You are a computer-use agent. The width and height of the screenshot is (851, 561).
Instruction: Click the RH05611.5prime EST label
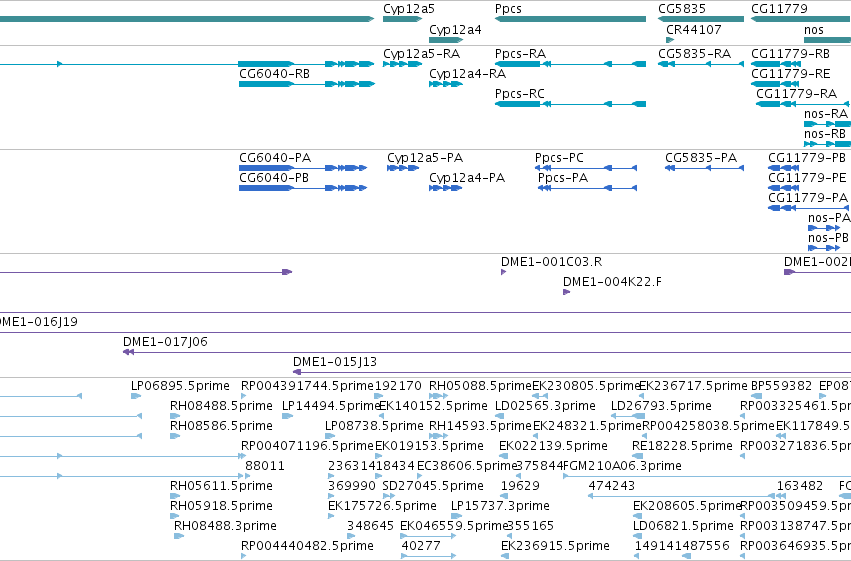[x=221, y=486]
